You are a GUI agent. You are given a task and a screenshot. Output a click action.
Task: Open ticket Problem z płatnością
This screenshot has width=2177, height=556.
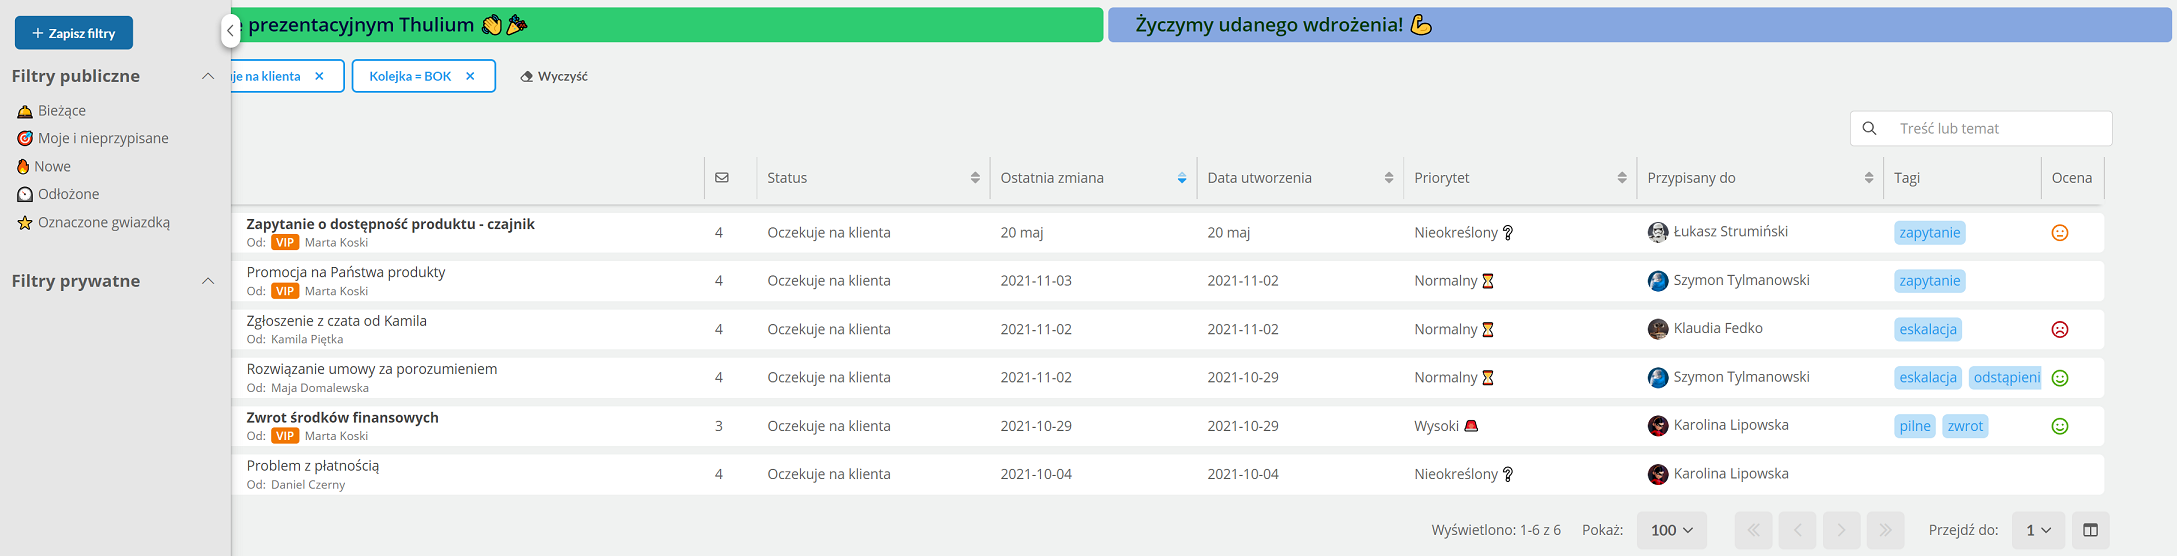[x=312, y=466]
